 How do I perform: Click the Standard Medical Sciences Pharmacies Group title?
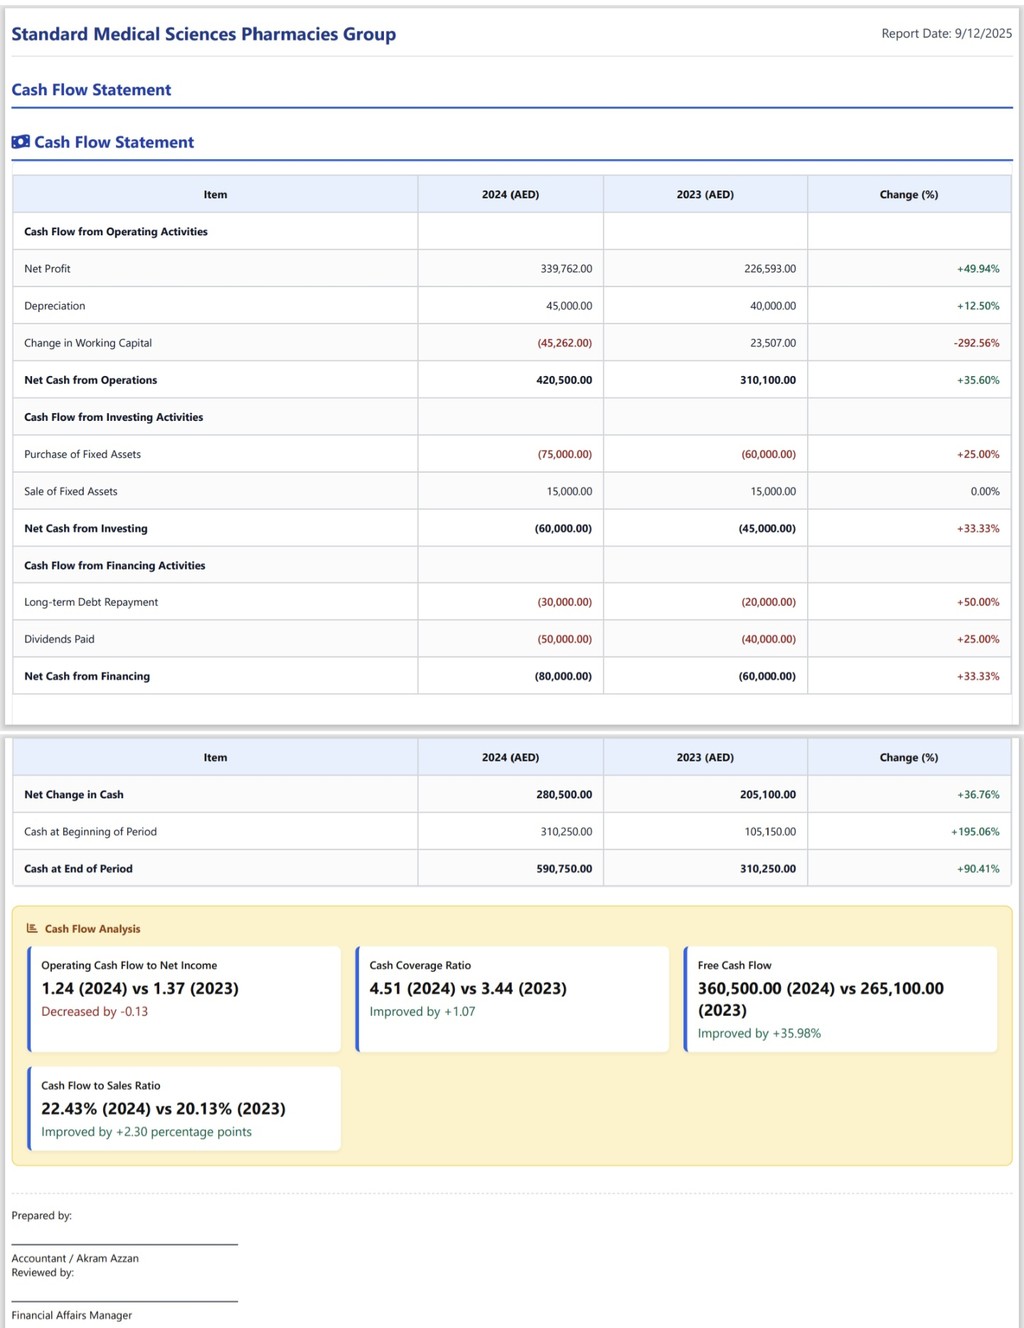203,34
